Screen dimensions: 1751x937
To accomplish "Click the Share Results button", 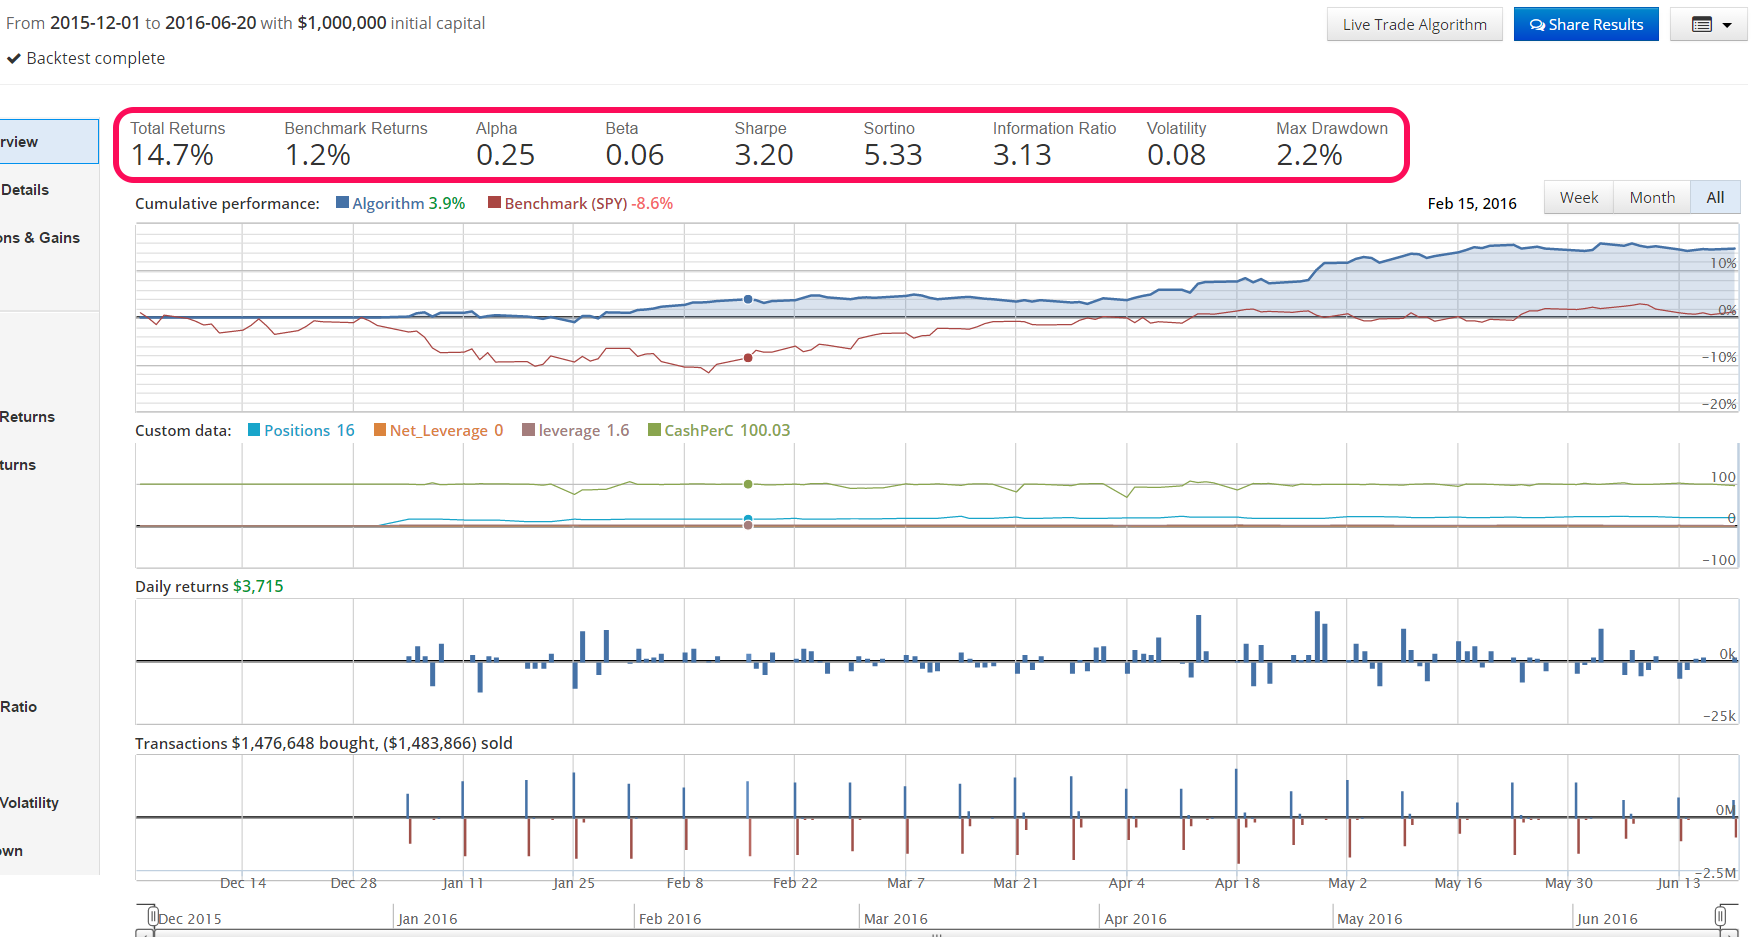I will [x=1585, y=24].
